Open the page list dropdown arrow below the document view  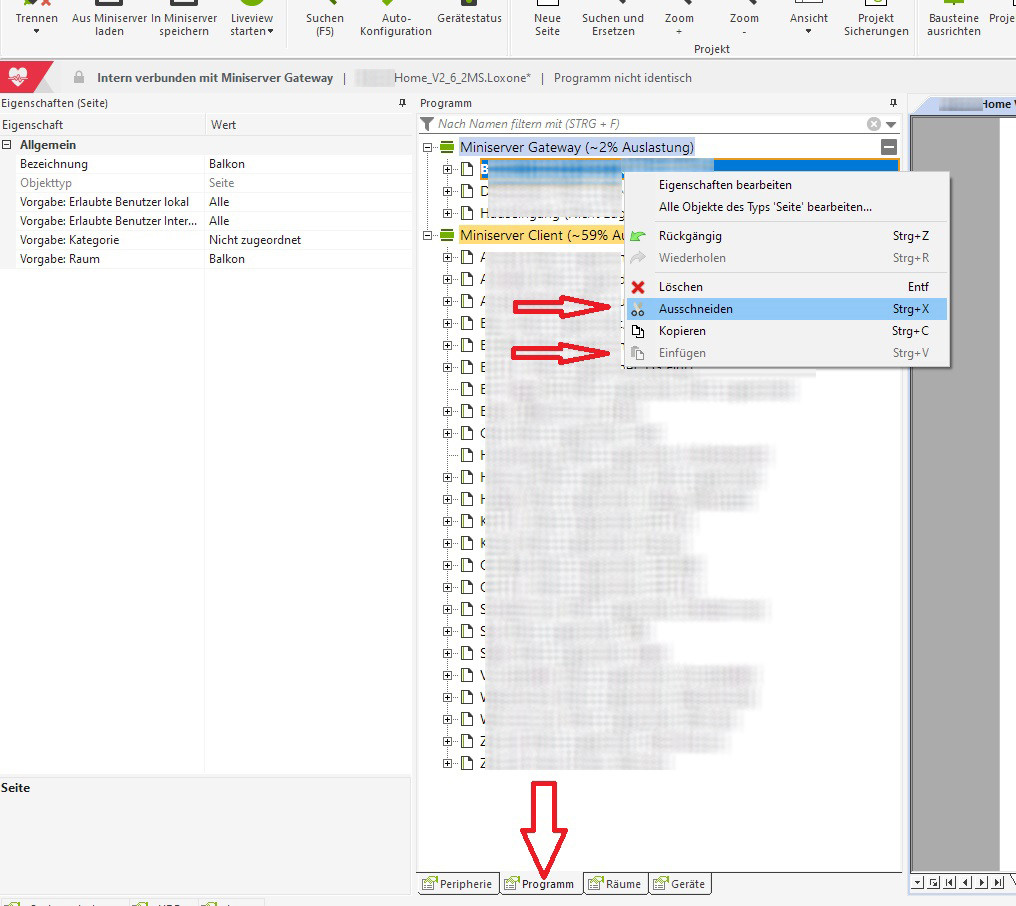(918, 882)
